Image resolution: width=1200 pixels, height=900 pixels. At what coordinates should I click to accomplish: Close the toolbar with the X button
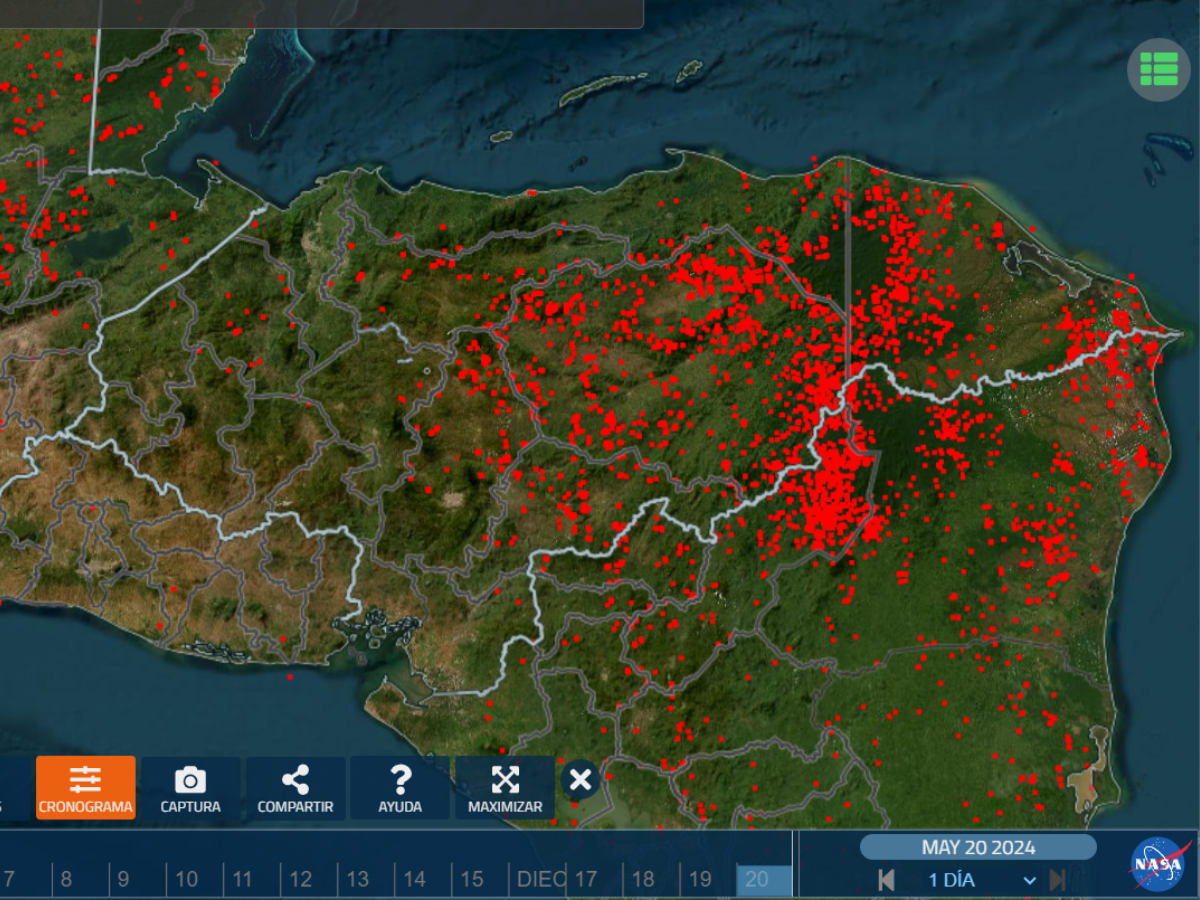coord(581,780)
